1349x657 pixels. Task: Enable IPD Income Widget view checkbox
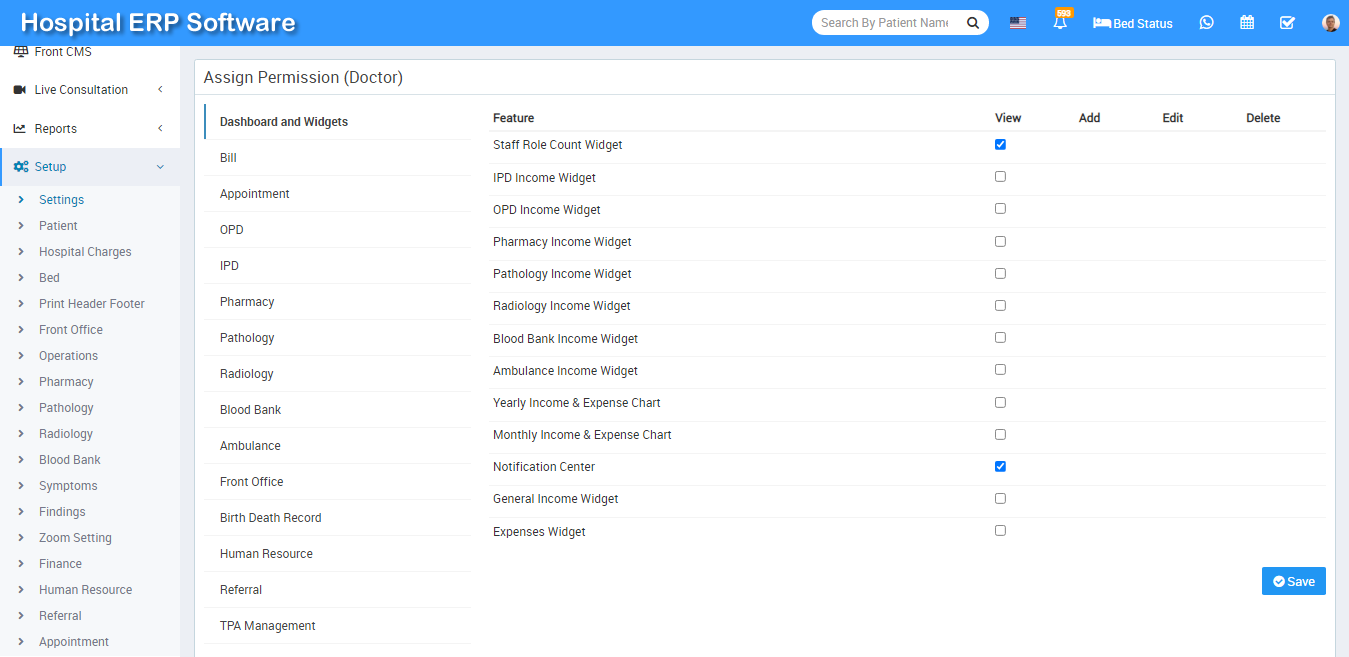pos(1000,177)
